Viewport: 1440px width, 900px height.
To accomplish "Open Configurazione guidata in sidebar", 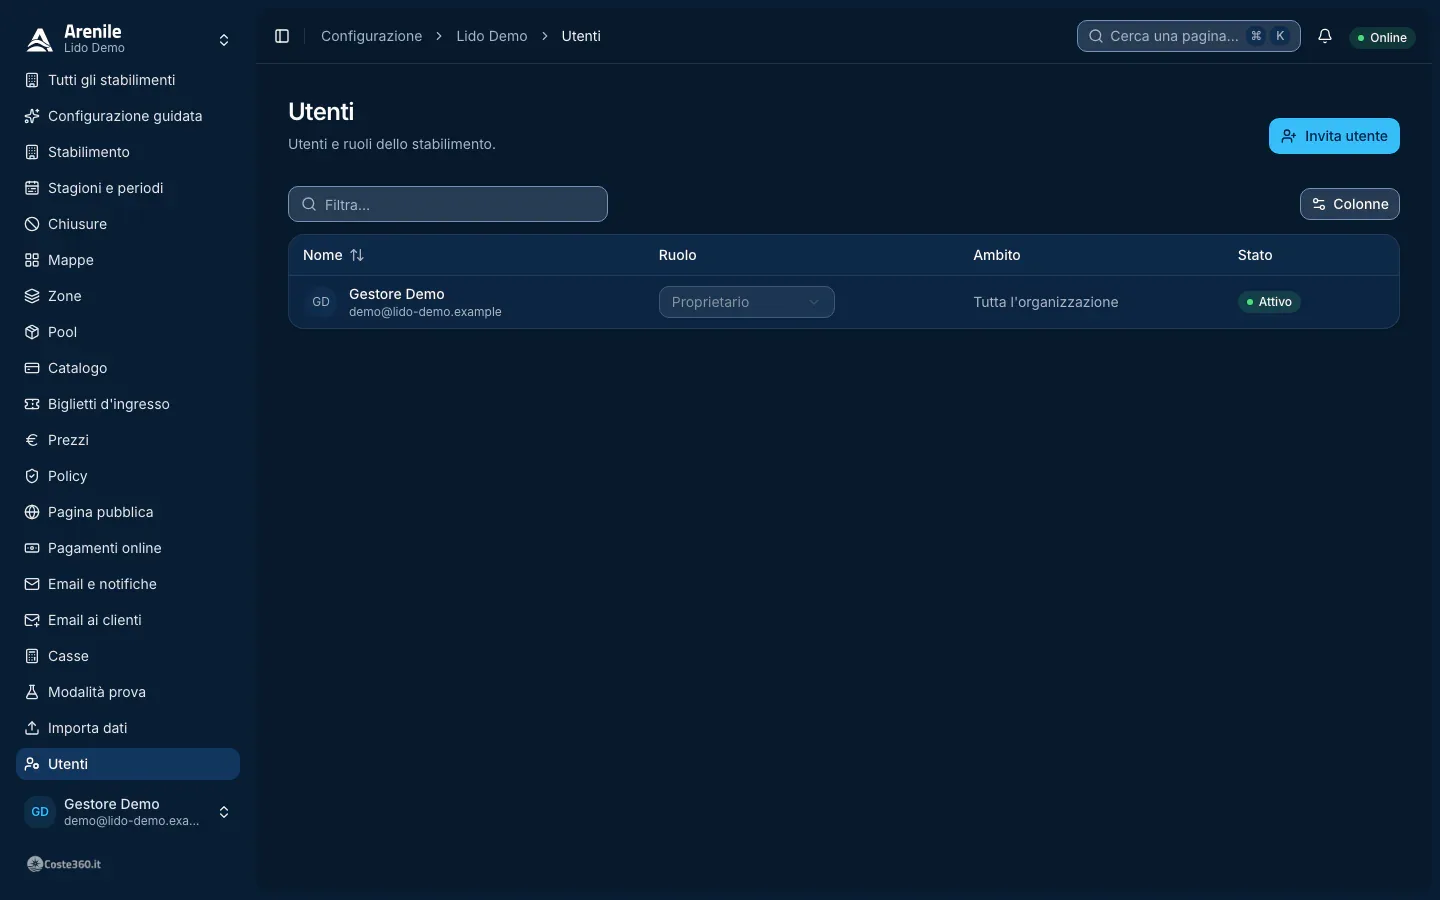I will (128, 116).
